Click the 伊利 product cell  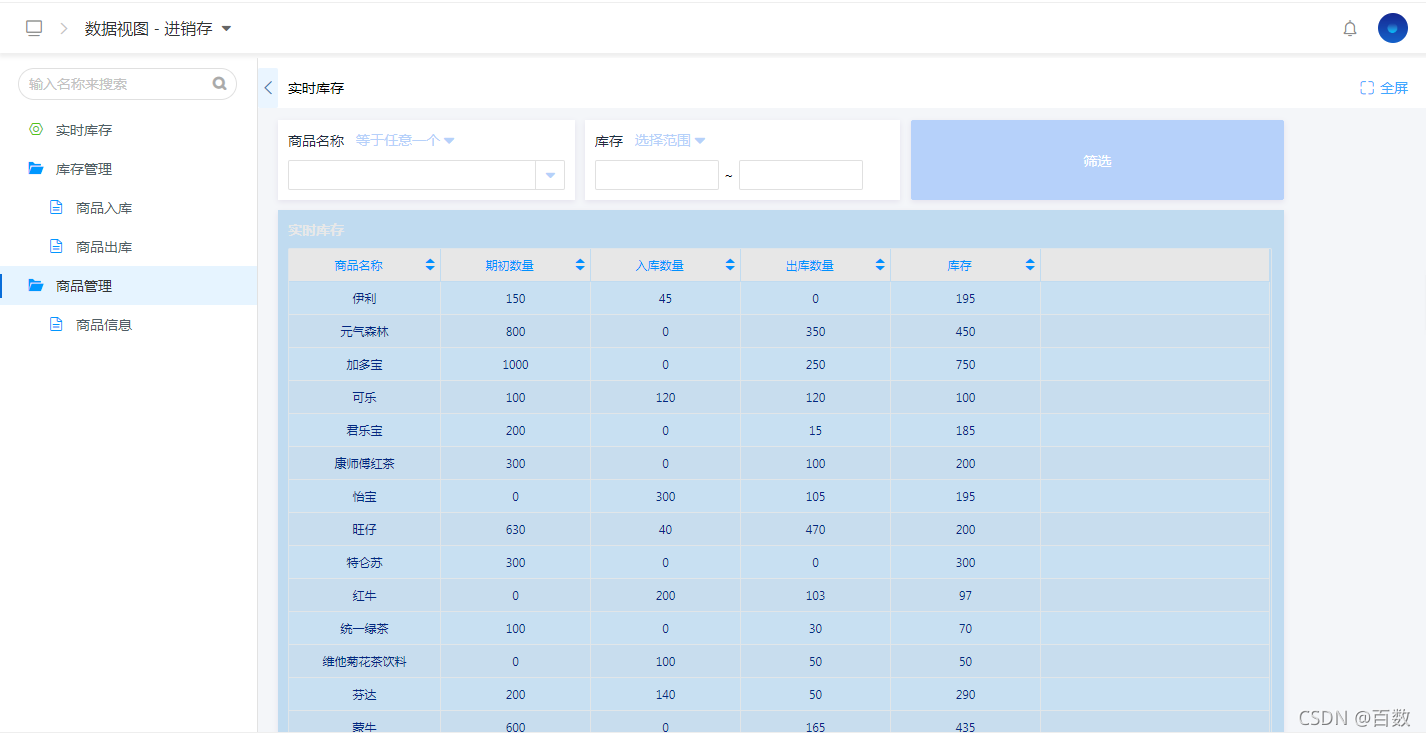(364, 298)
